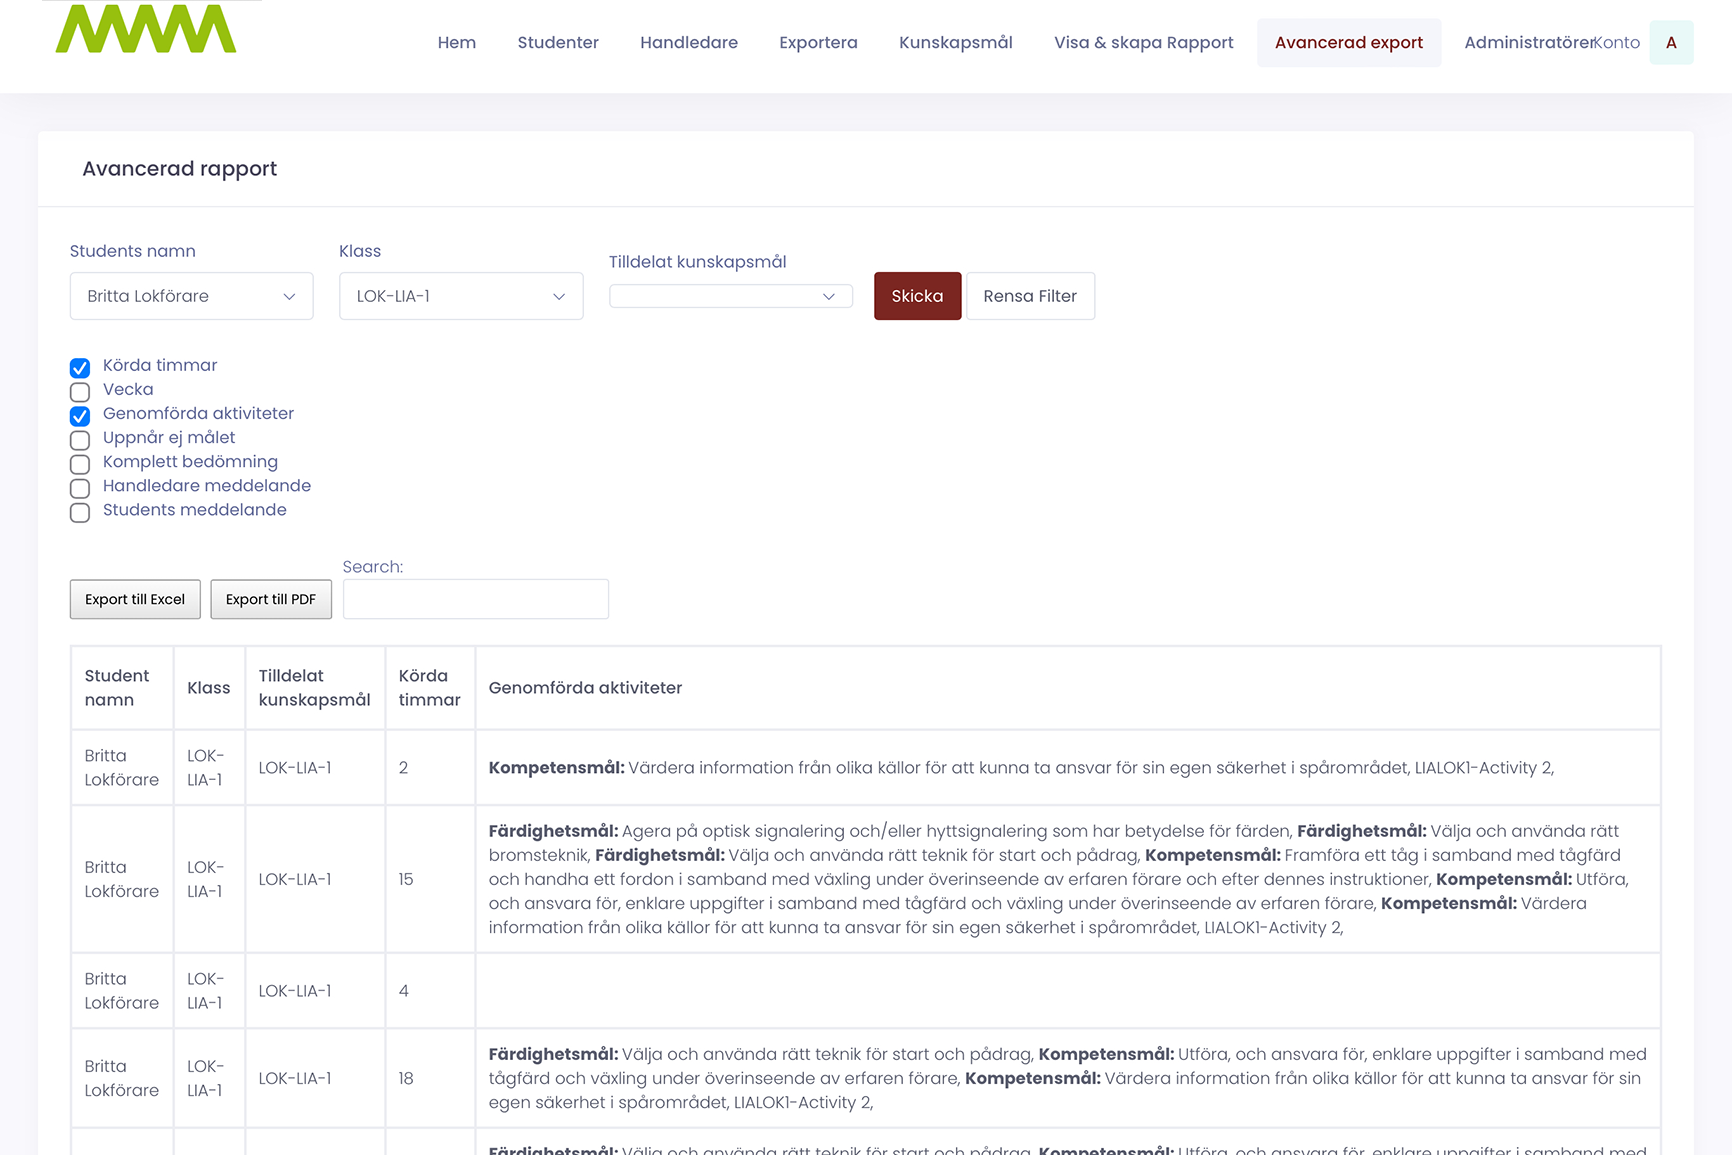Open the Tilldelat kunskapsmål dropdown
Image resolution: width=1732 pixels, height=1155 pixels.
pyautogui.click(x=731, y=296)
